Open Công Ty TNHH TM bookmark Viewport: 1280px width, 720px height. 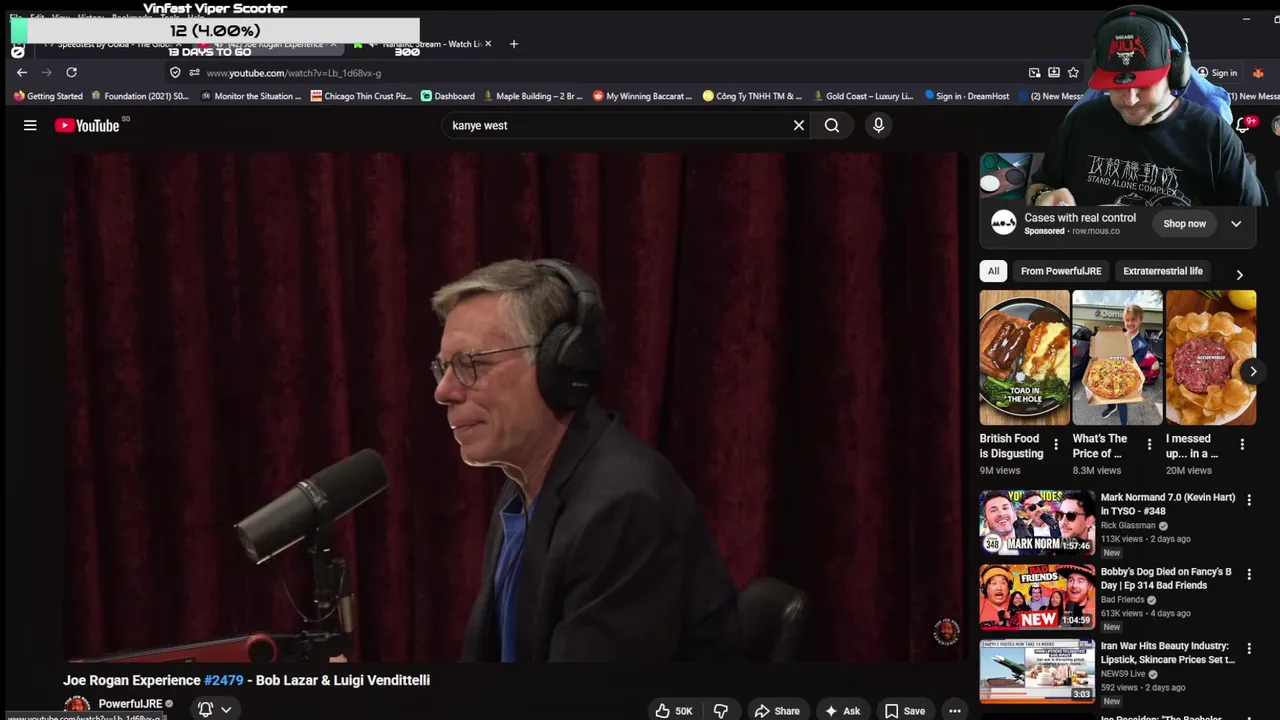tap(752, 96)
